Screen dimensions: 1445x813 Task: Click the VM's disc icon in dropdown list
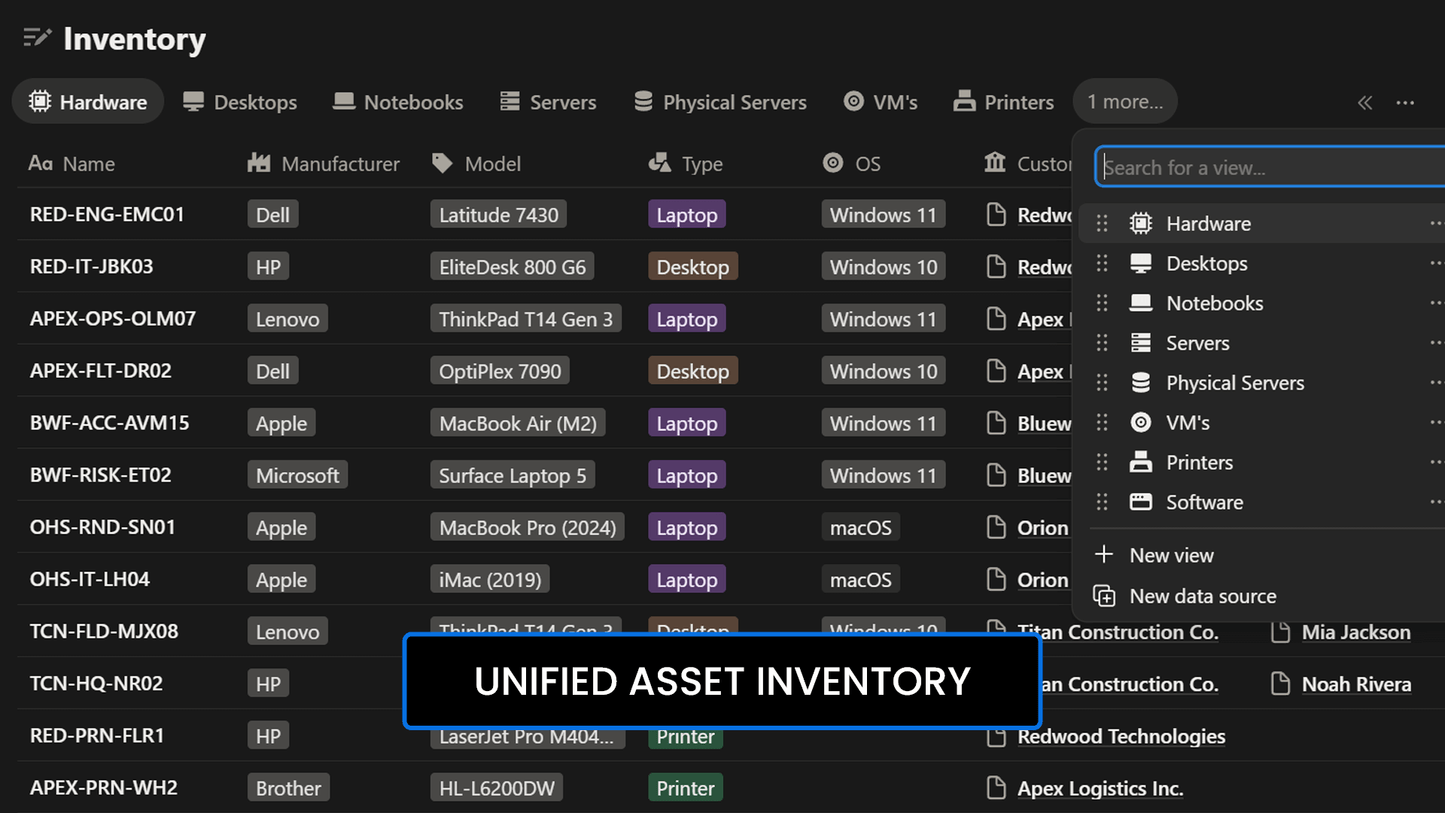(1140, 423)
